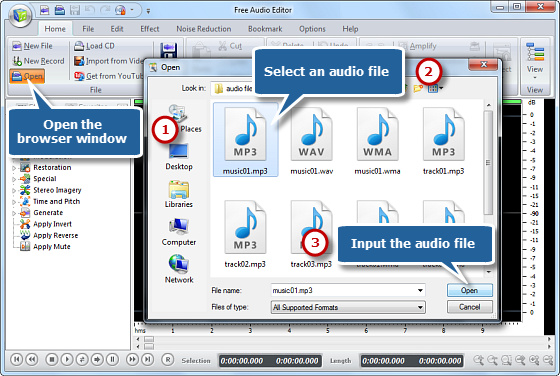Switch to the Edit ribbon tab
The width and height of the screenshot is (560, 376).
click(117, 29)
